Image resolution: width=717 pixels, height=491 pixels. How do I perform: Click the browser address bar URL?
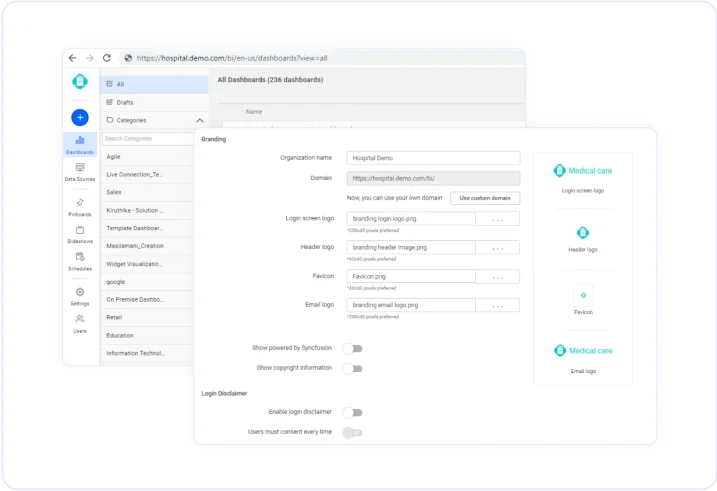pyautogui.click(x=232, y=58)
